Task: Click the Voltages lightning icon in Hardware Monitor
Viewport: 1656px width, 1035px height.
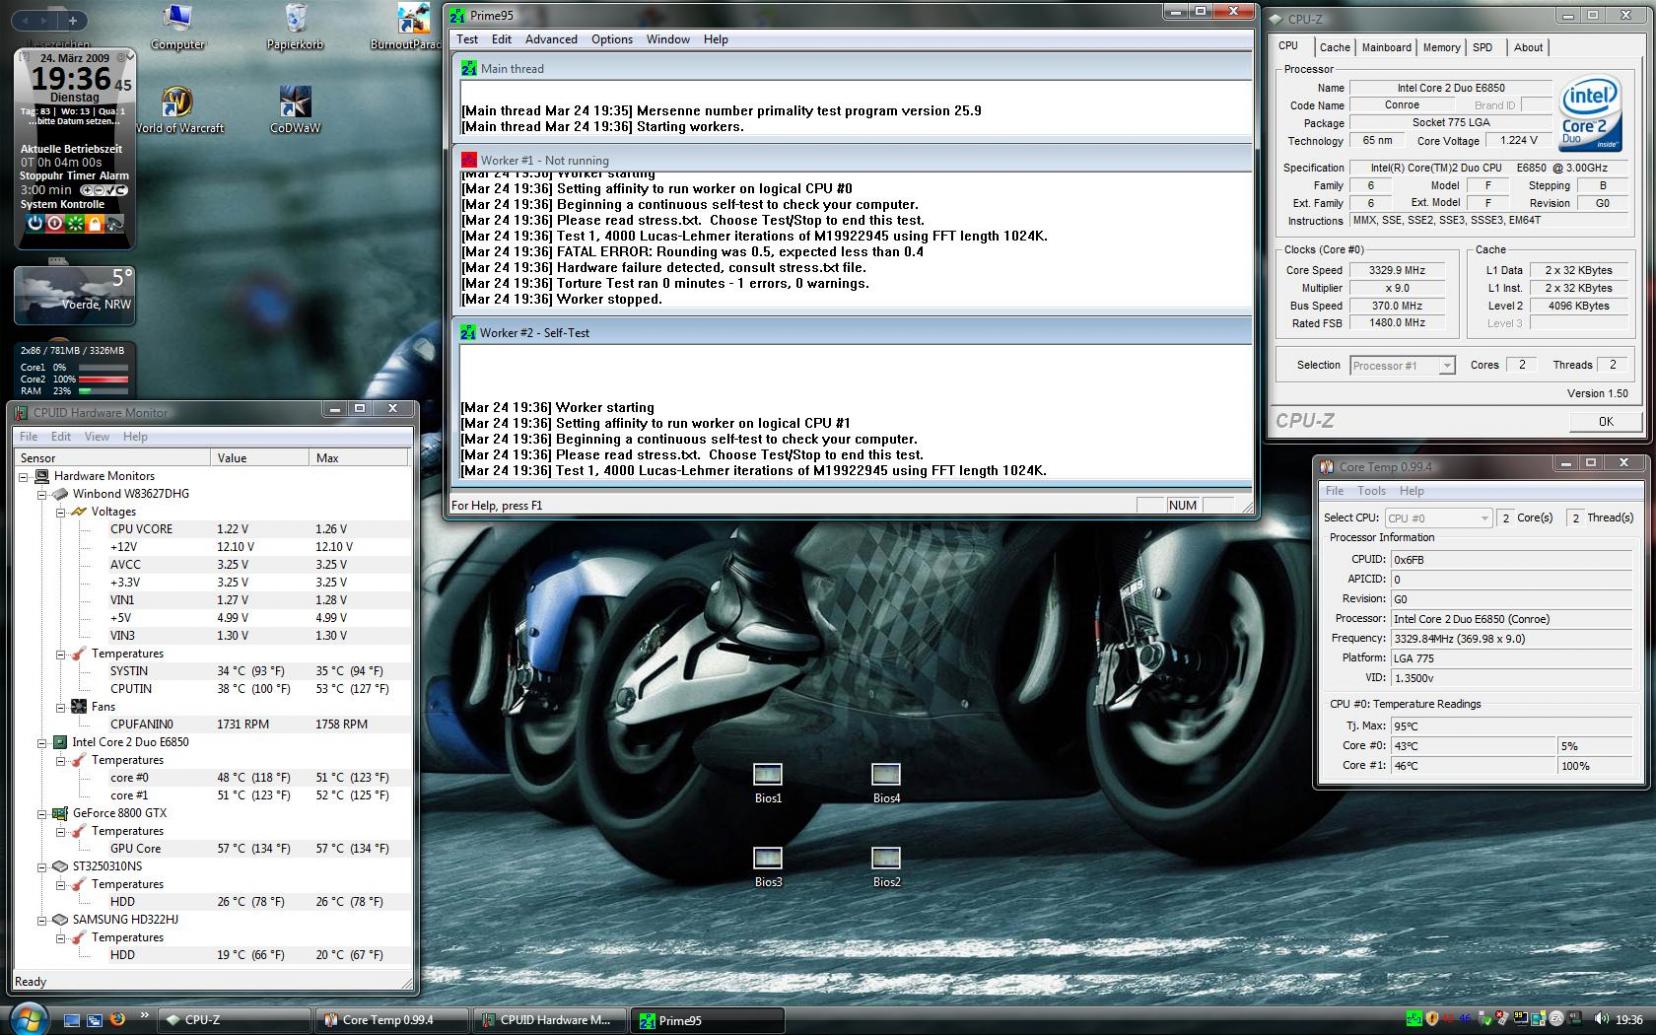Action: point(79,512)
